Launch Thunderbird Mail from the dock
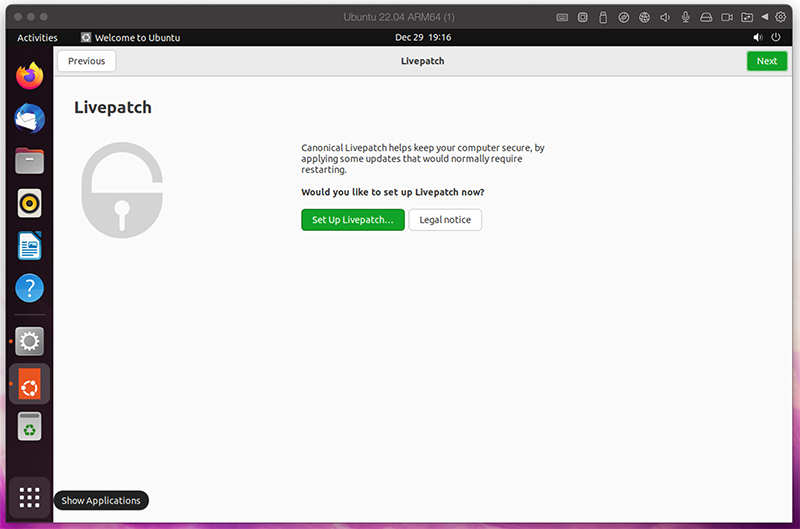Image resolution: width=800 pixels, height=529 pixels. [30, 118]
